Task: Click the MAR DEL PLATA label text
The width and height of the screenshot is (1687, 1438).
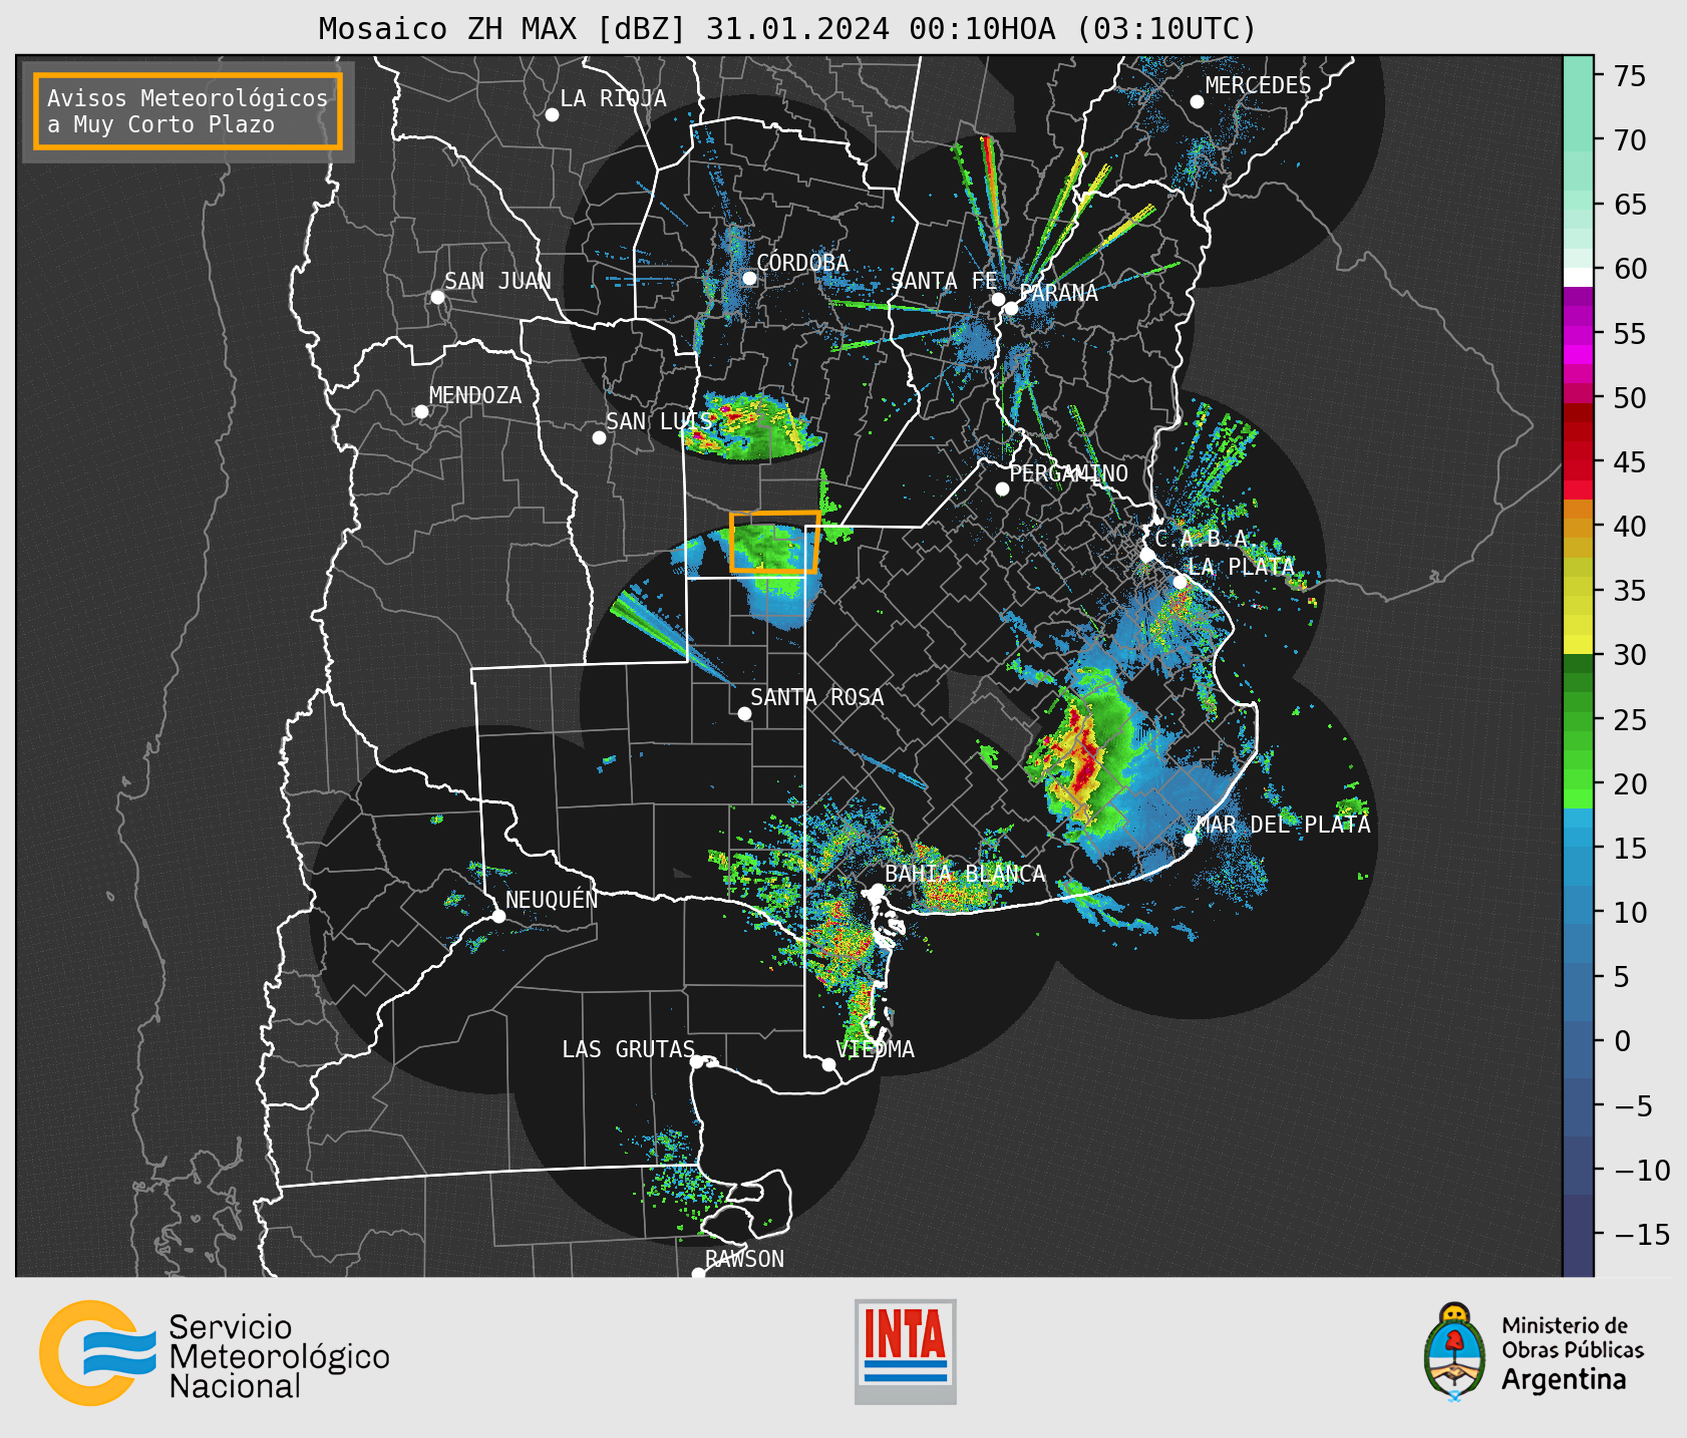Action: 1283,824
